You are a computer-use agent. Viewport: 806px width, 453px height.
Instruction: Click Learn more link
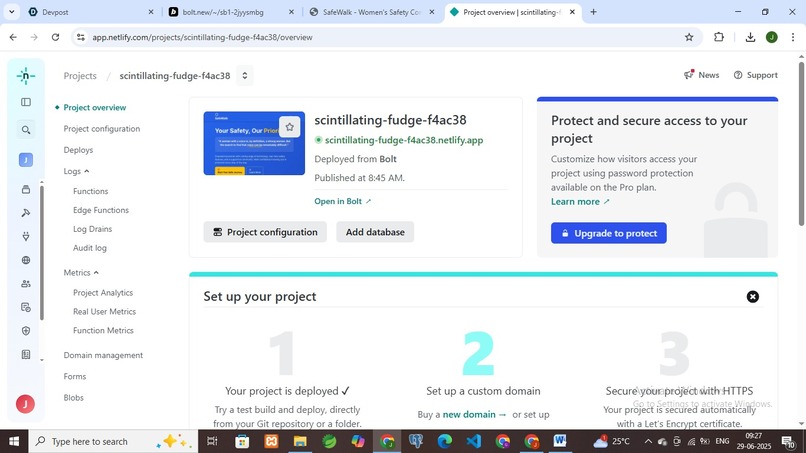[580, 202]
